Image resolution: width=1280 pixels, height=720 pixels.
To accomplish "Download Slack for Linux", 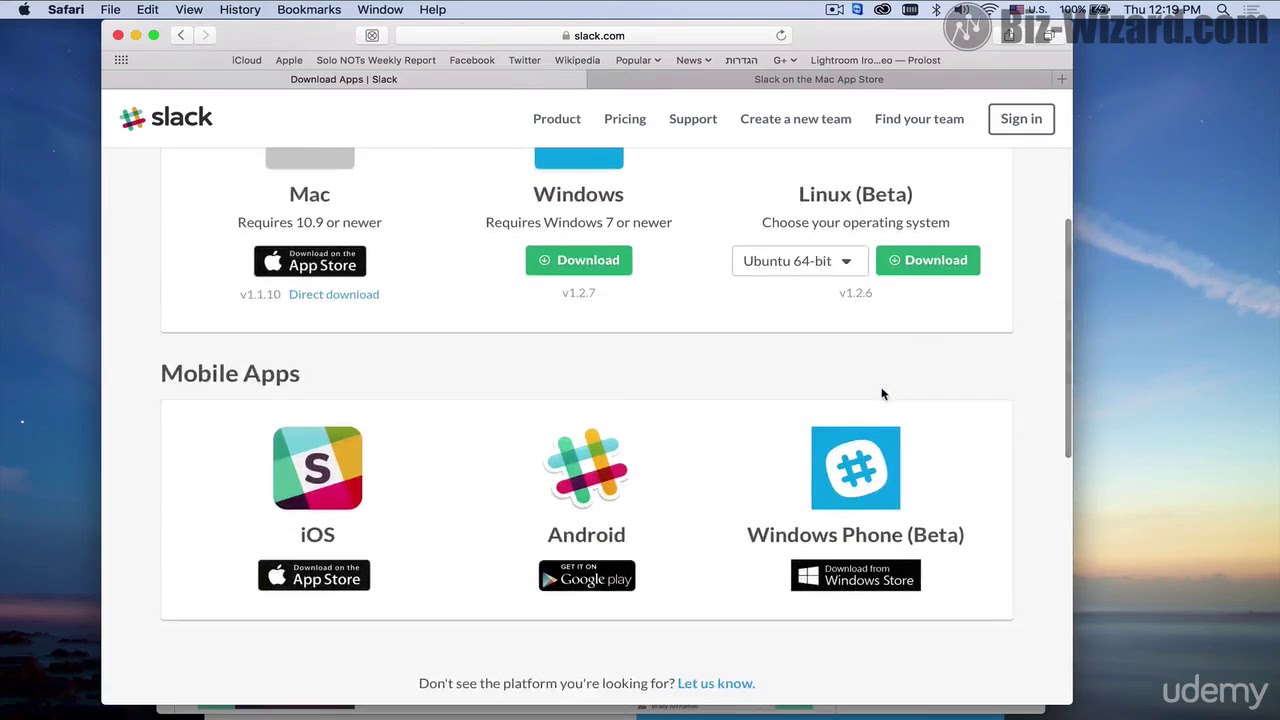I will click(x=928, y=260).
